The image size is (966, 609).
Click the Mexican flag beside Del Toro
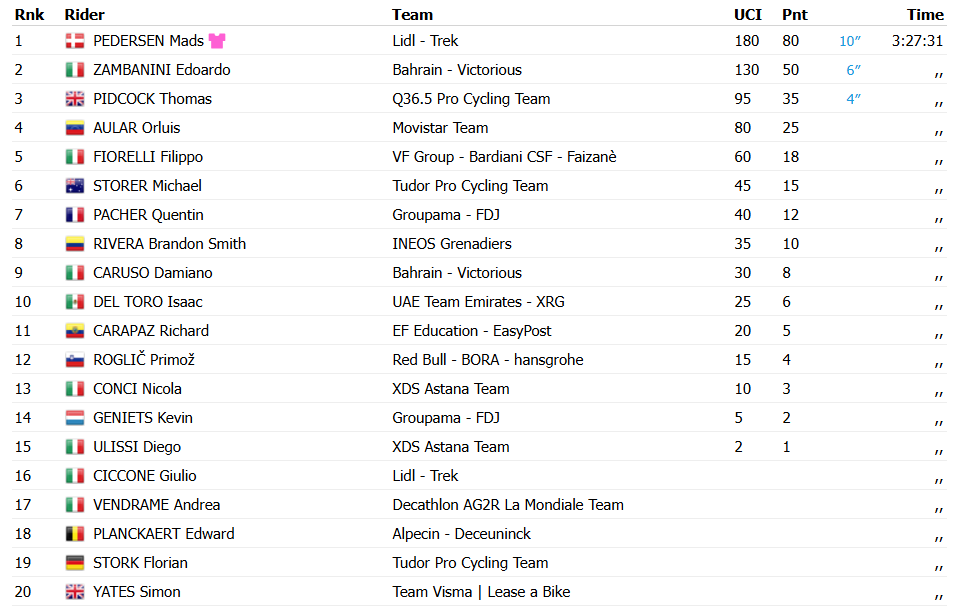(x=75, y=302)
